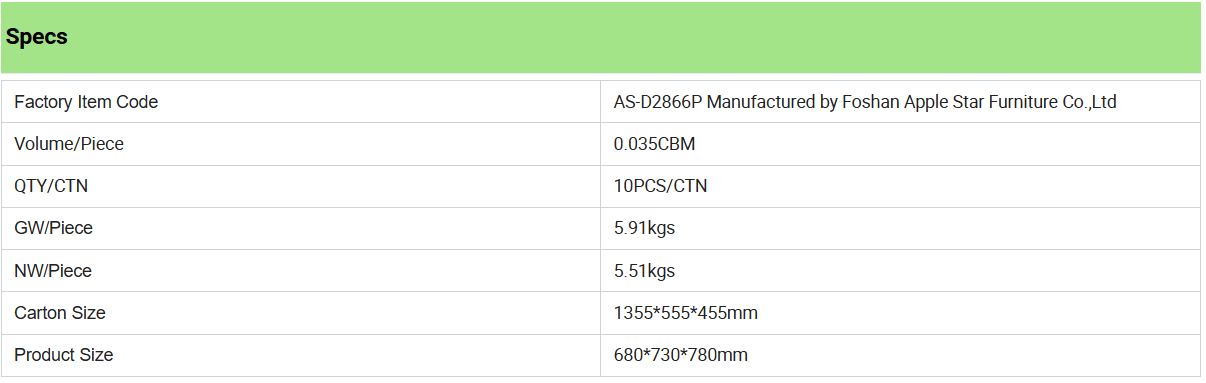Select the Carton Size row label
The height and width of the screenshot is (383, 1206).
(60, 313)
